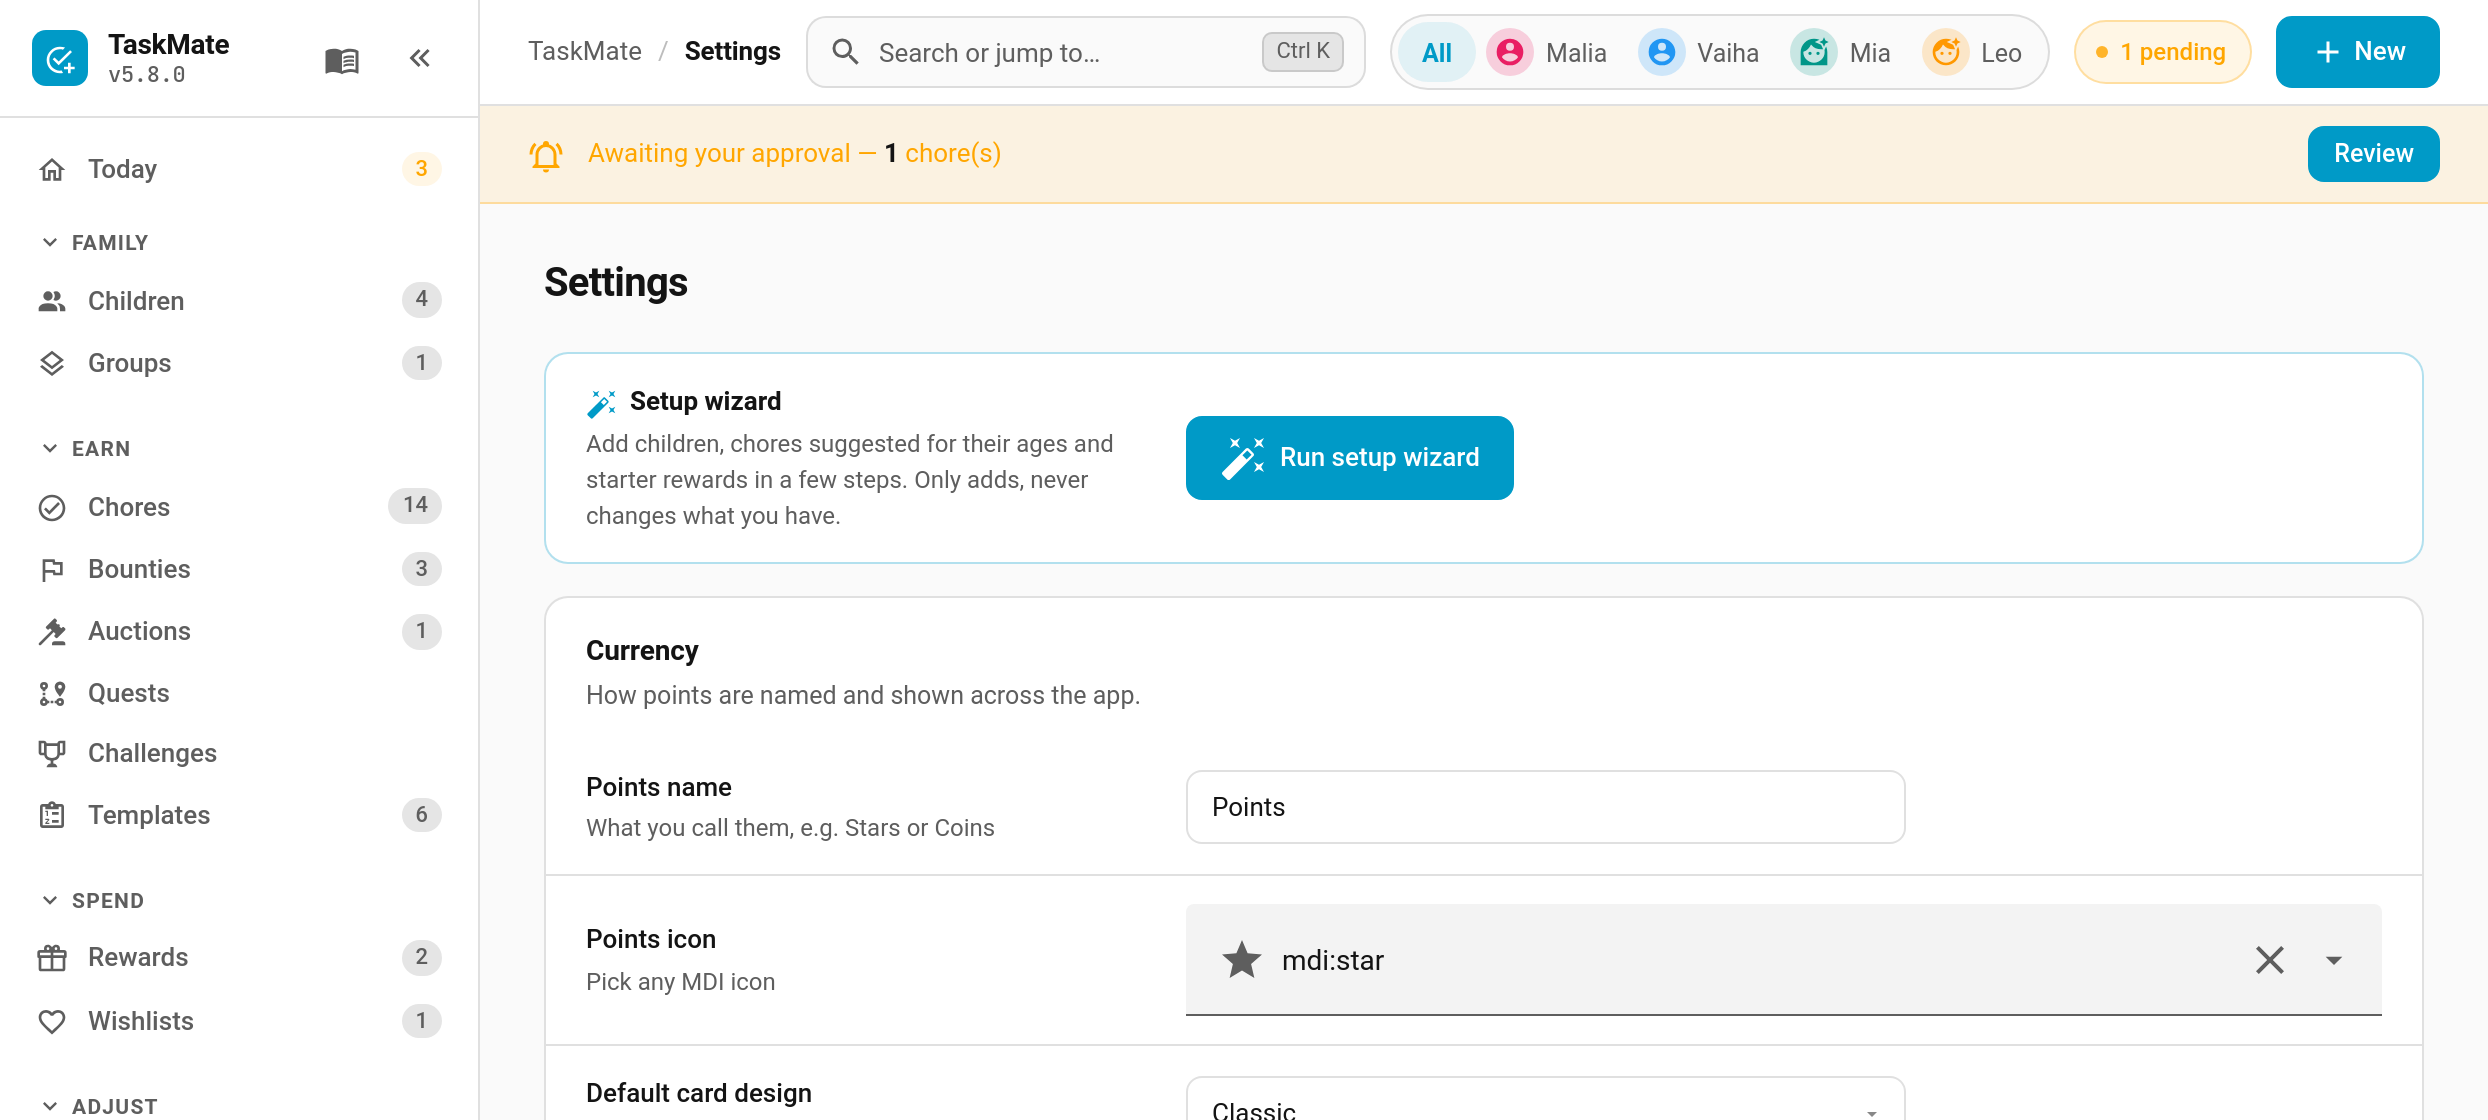Go to Groups page
The image size is (2488, 1120).
239,363
